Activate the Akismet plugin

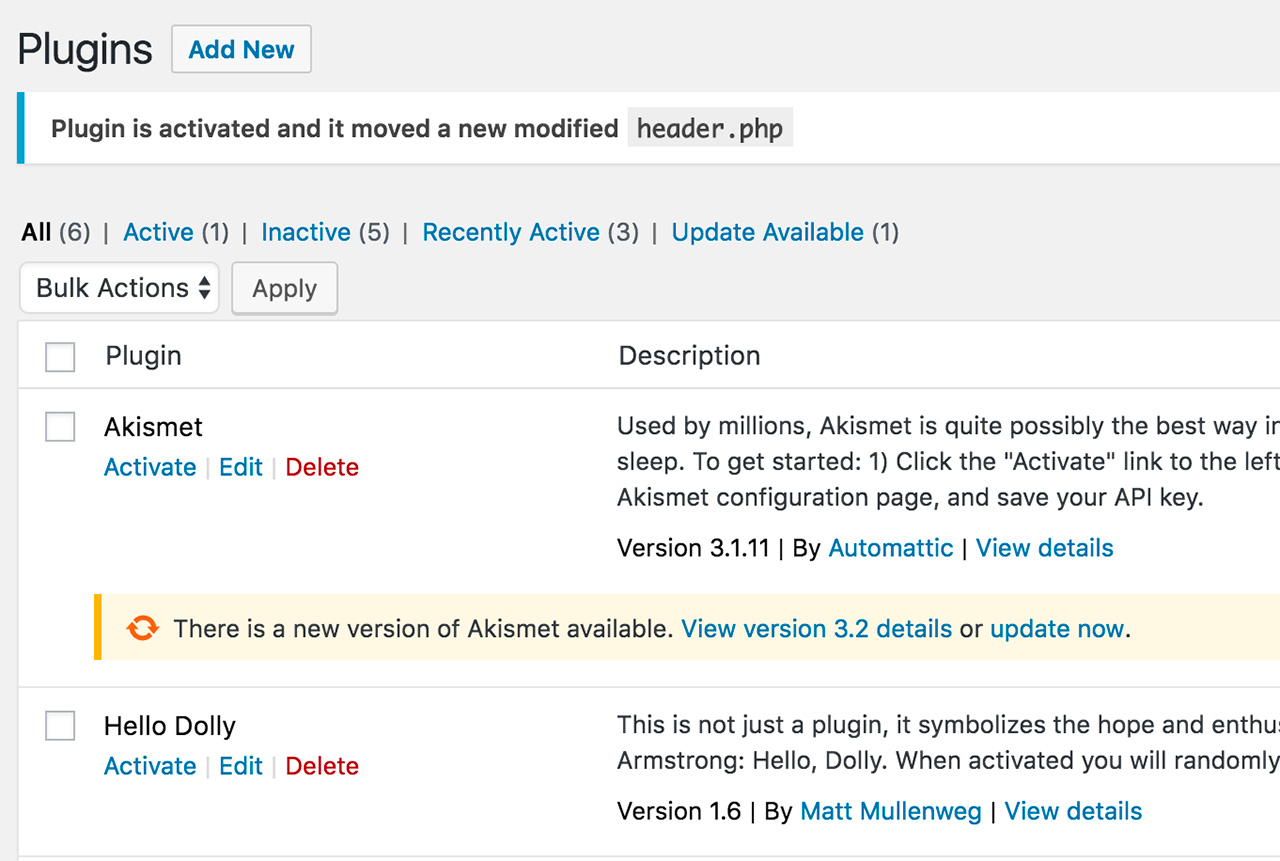pos(150,466)
